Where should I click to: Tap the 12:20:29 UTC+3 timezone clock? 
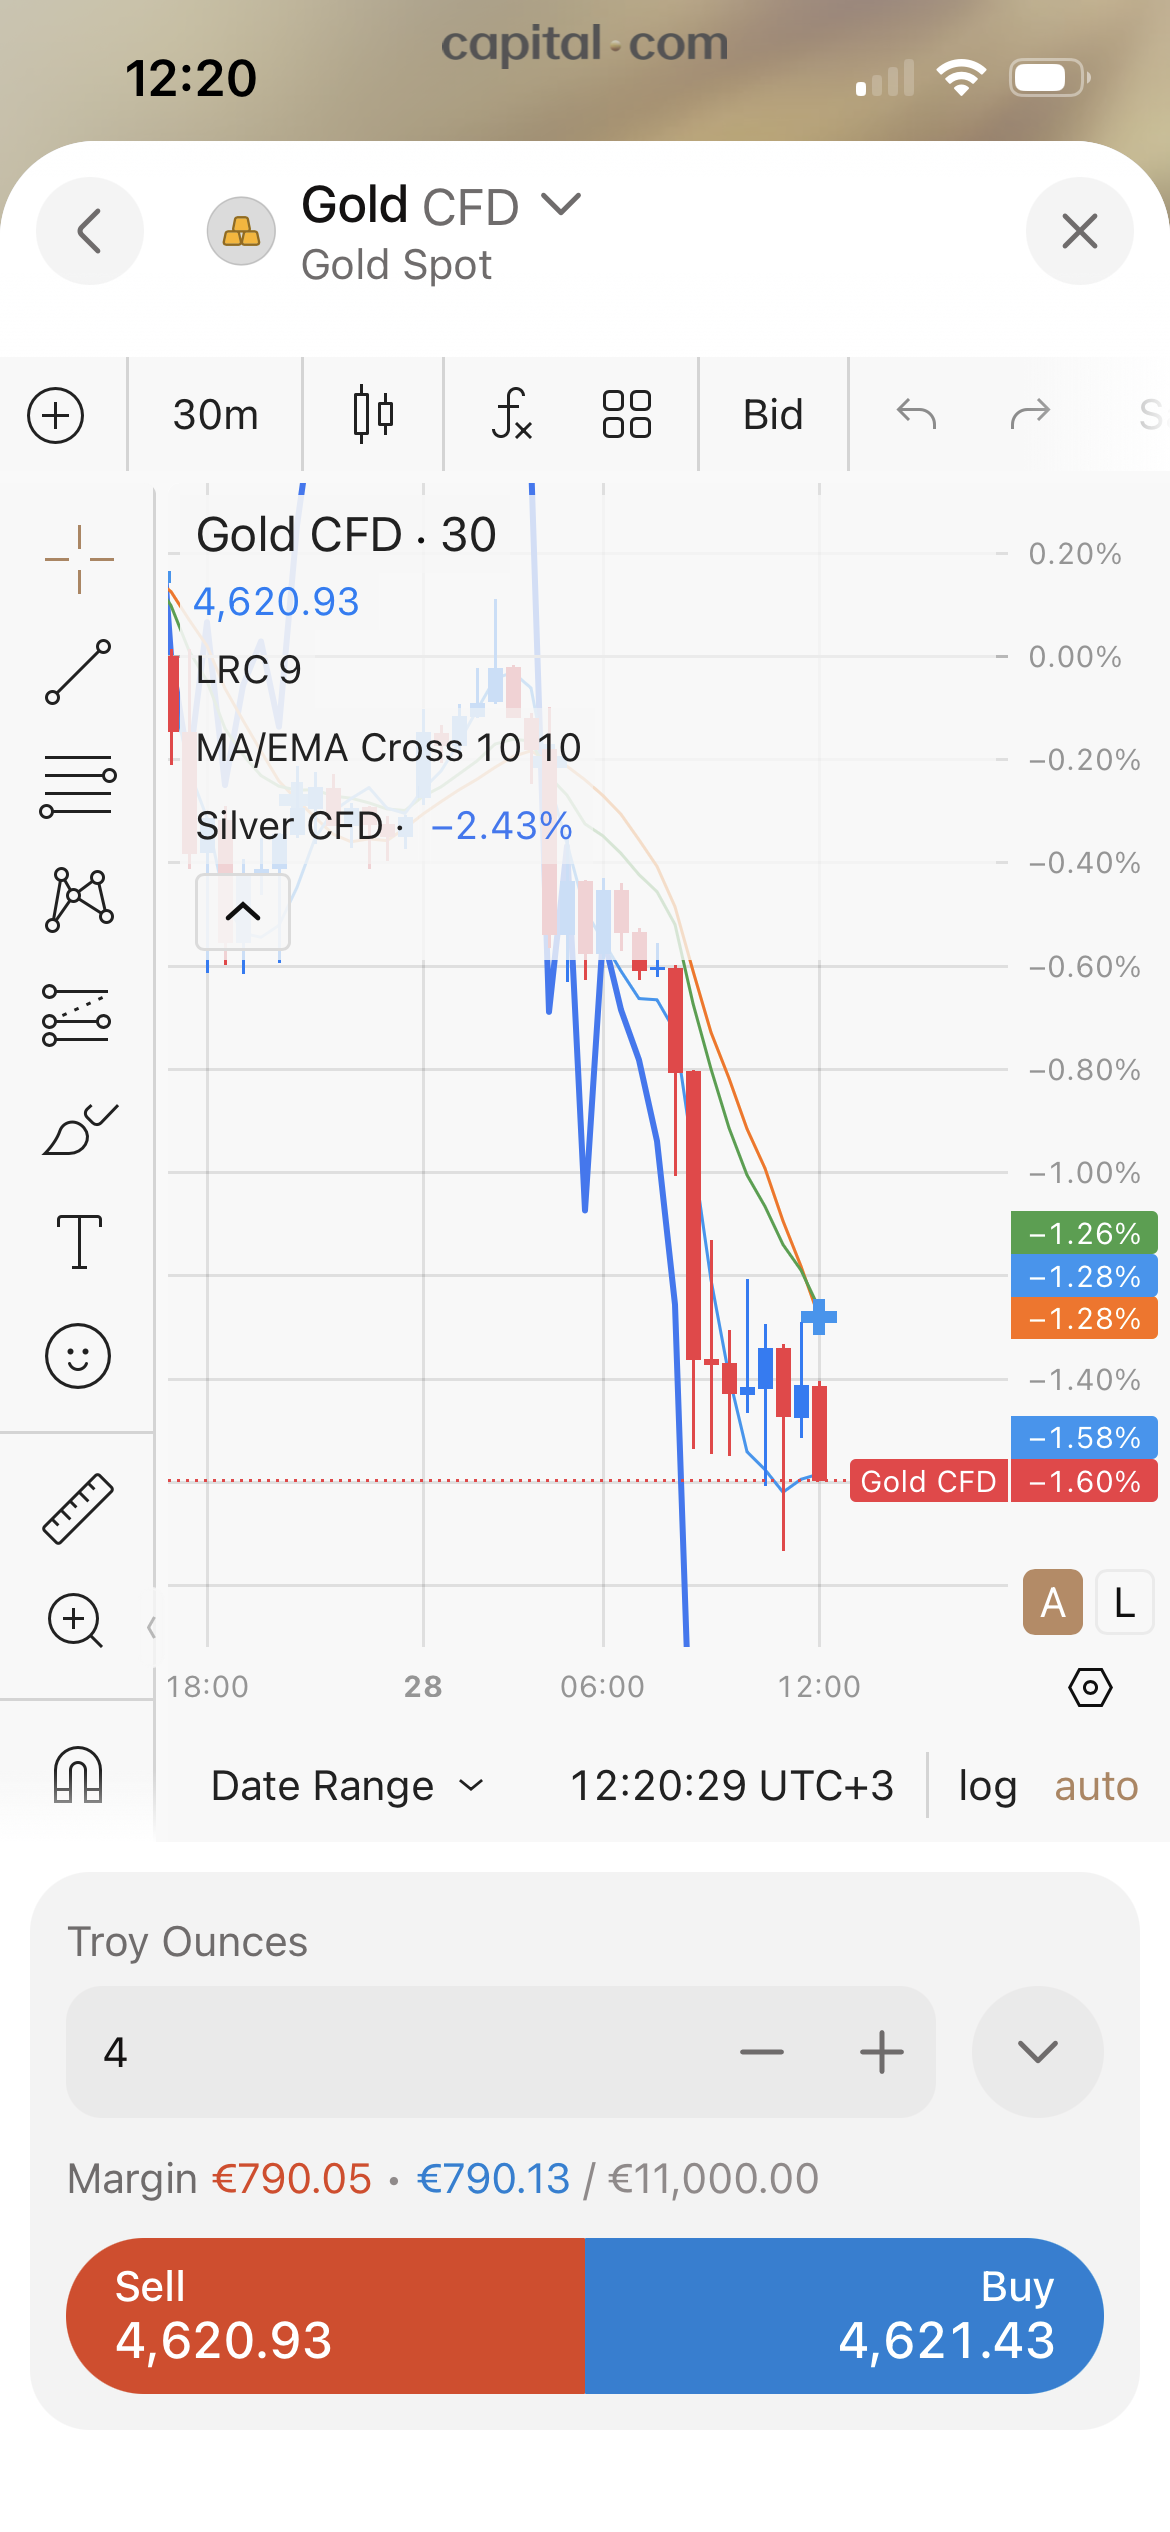[x=731, y=1785]
